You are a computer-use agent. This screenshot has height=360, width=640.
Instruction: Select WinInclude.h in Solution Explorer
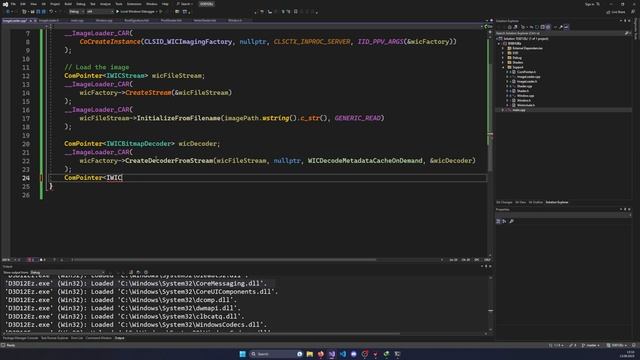[526, 105]
